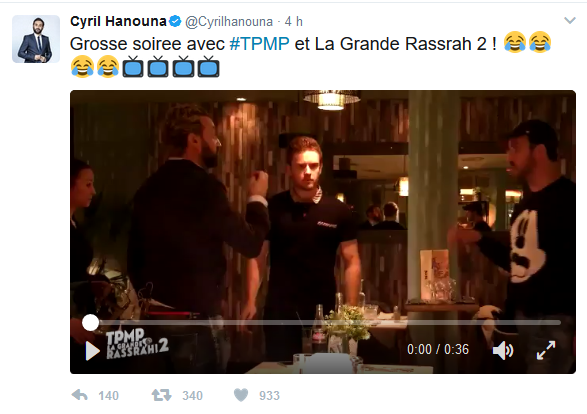Retweet using the retweet arrows icon
Viewport: 587px width, 414px height.
point(161,395)
